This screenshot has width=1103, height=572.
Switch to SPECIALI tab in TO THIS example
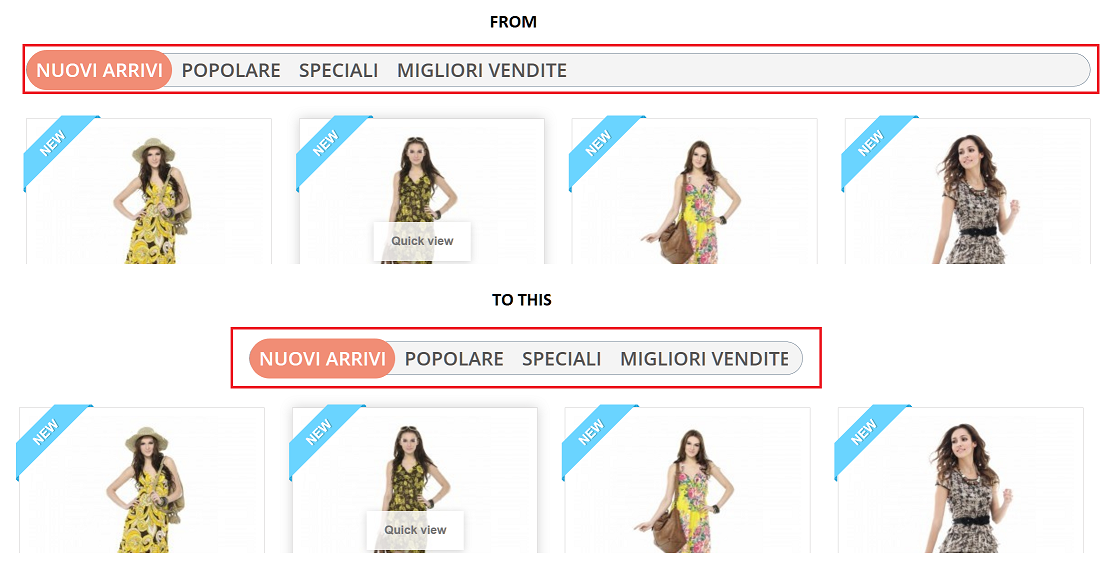(561, 359)
